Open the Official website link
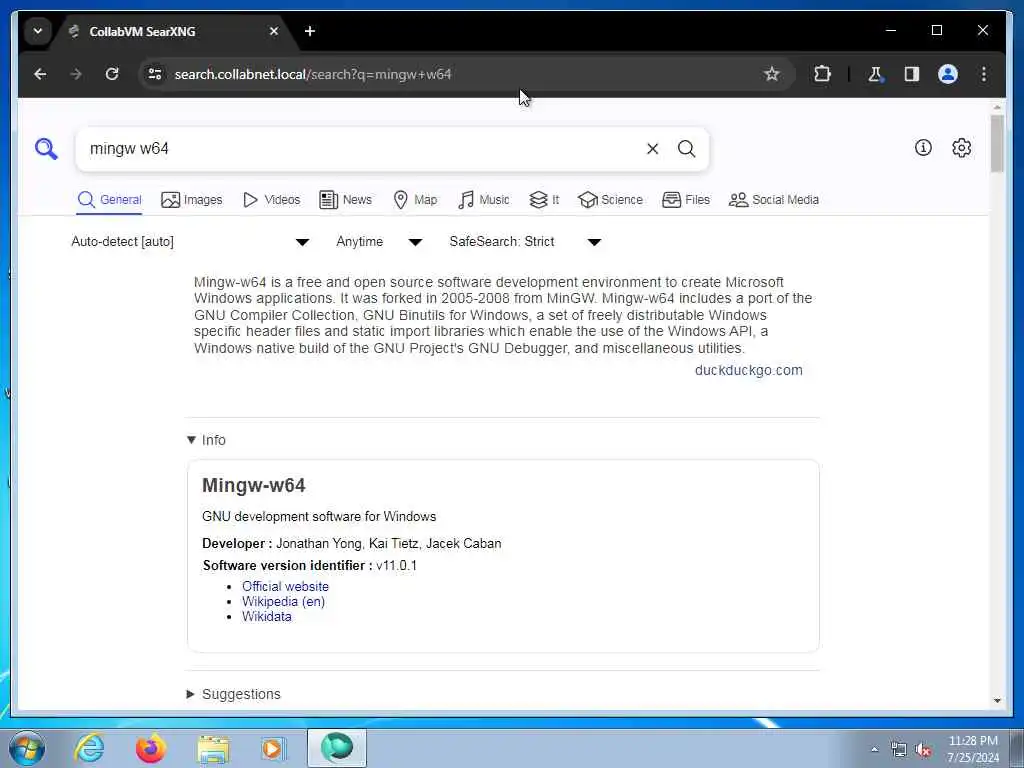 (x=285, y=586)
